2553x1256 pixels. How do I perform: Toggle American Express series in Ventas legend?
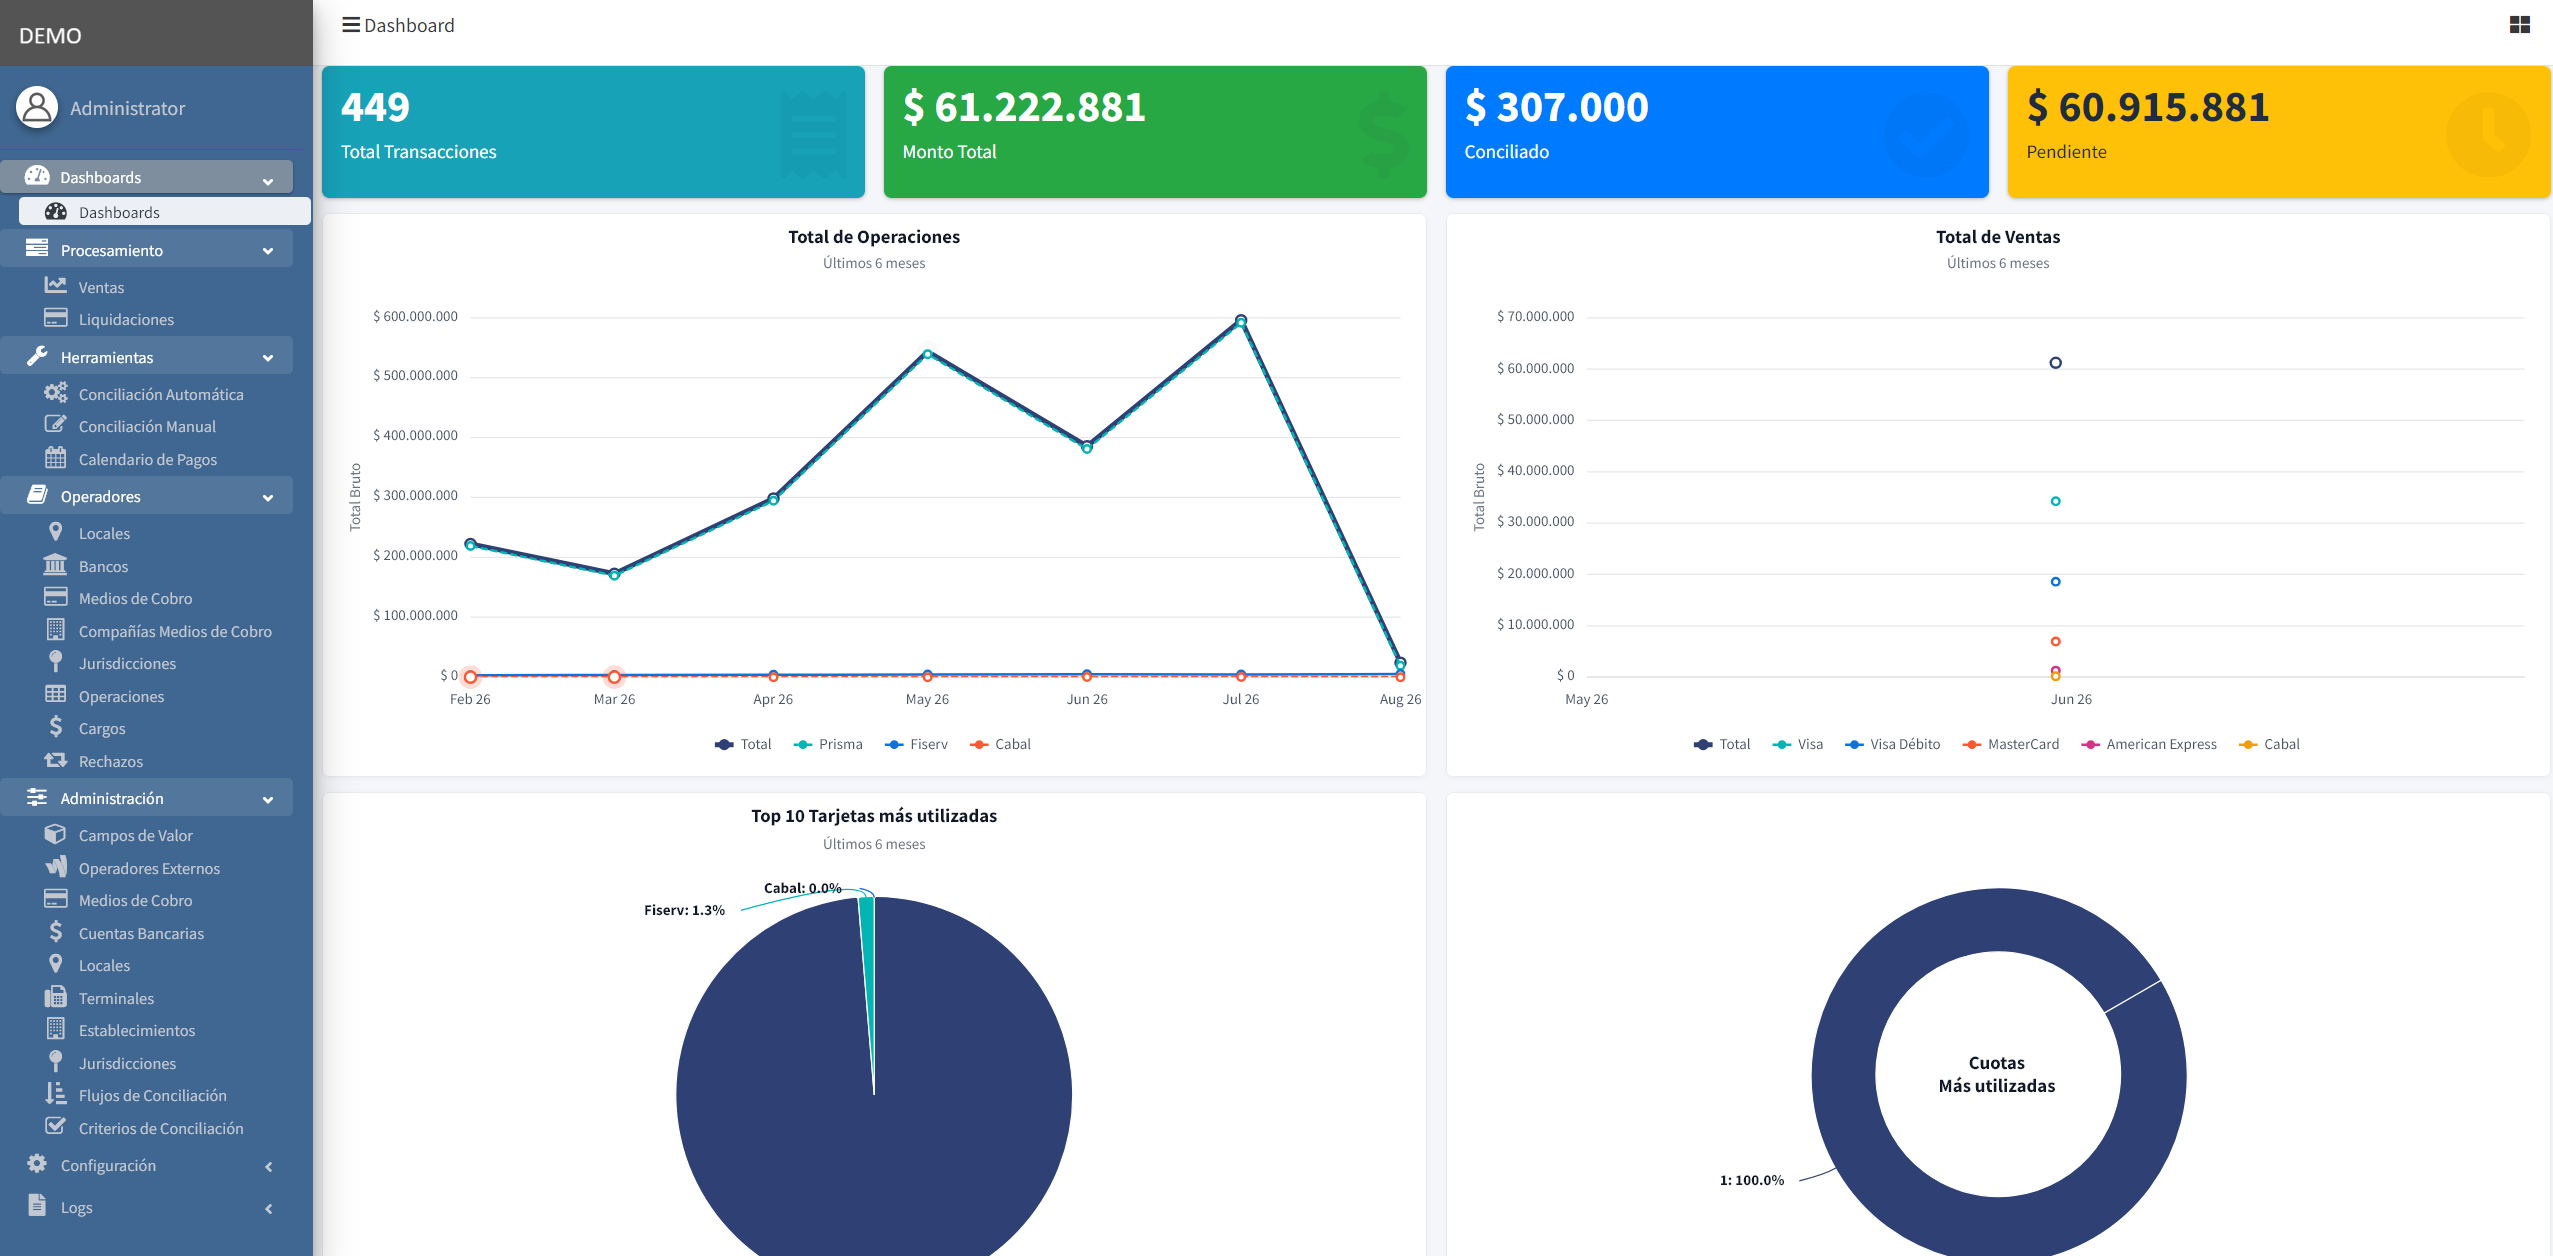[x=2148, y=744]
